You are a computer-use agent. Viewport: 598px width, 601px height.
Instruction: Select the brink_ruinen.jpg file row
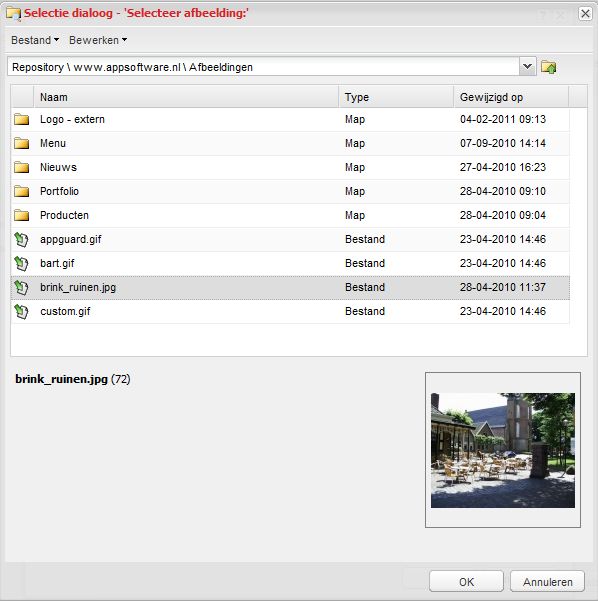click(x=290, y=287)
